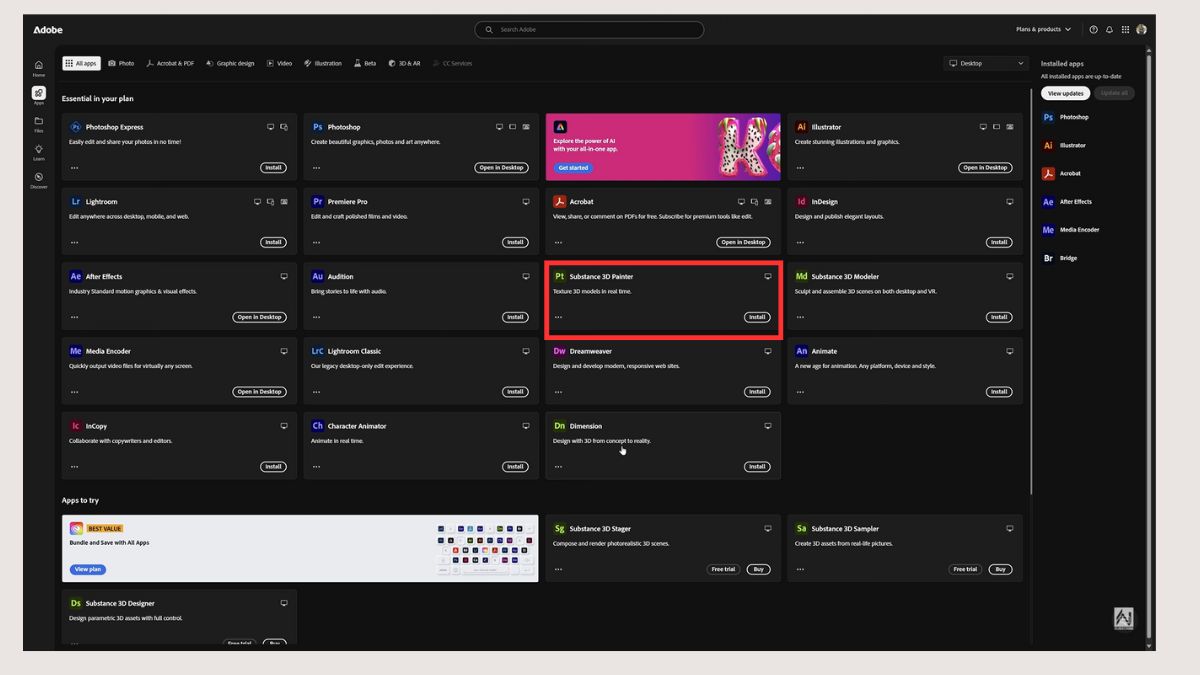Click the Dn icon on the Dimension card
The height and width of the screenshot is (675, 1200).
(559, 426)
